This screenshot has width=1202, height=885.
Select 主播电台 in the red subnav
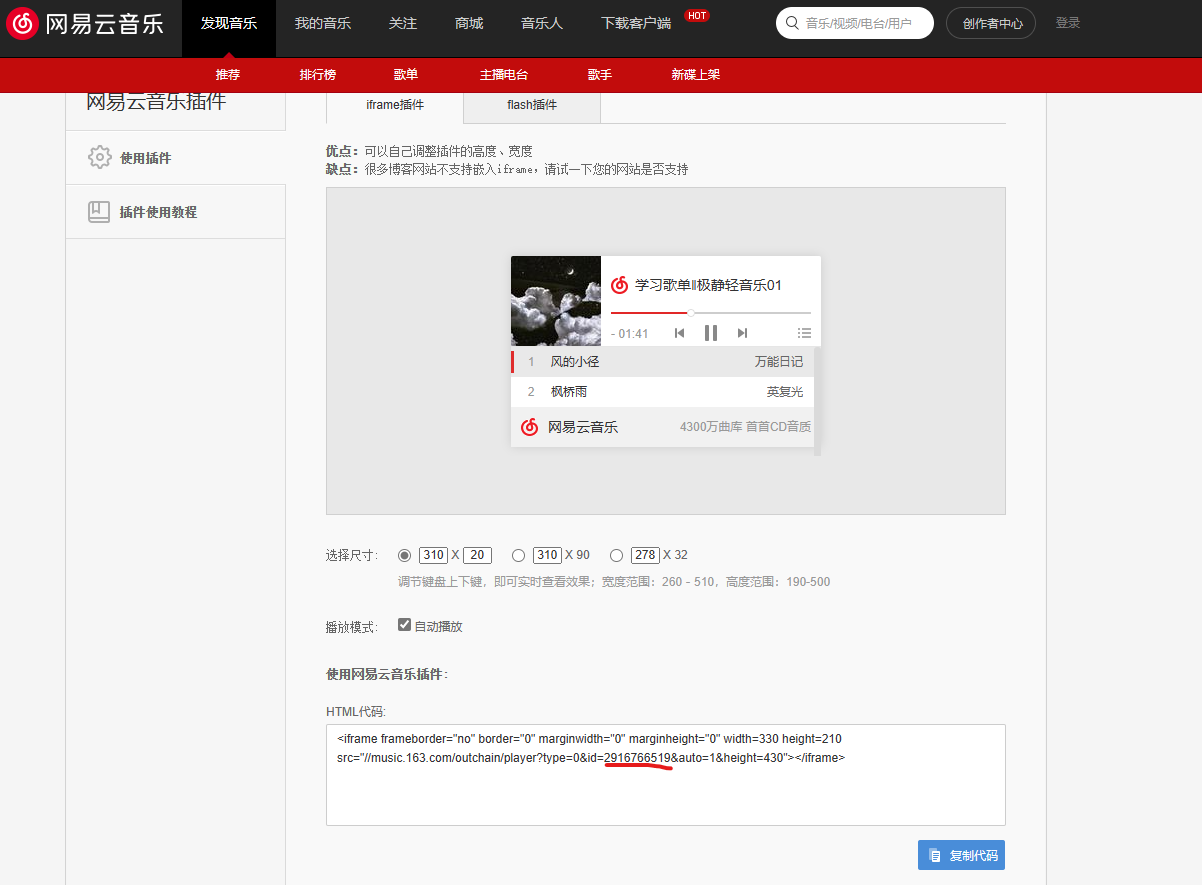tap(504, 75)
